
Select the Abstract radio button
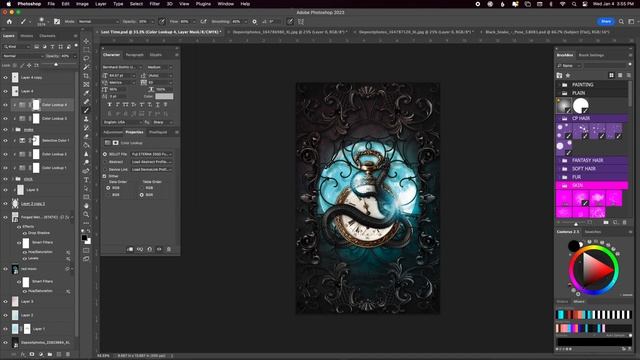104,162
